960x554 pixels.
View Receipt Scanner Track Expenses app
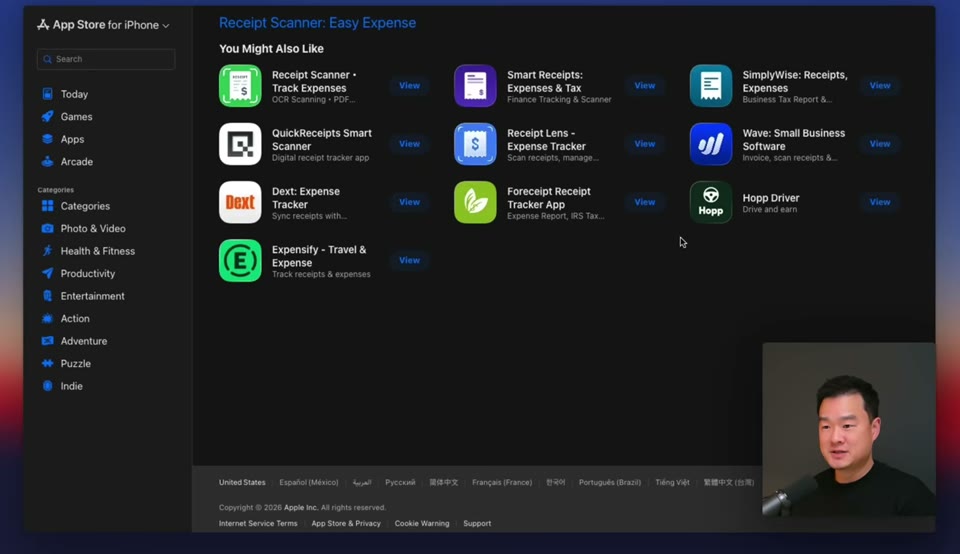410,86
